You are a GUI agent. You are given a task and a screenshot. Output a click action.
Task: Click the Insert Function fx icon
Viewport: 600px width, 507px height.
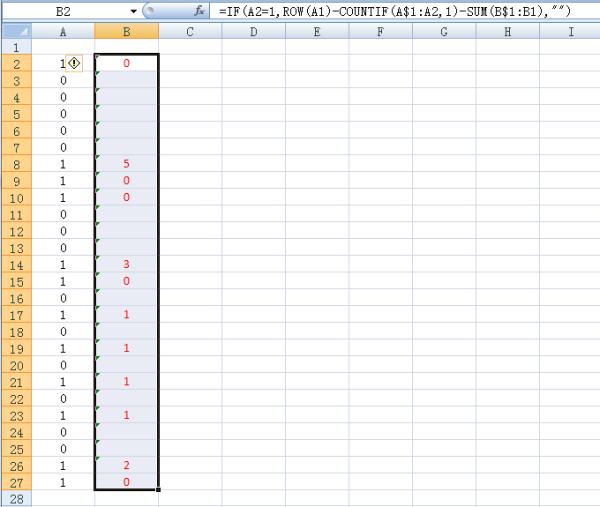click(x=199, y=11)
